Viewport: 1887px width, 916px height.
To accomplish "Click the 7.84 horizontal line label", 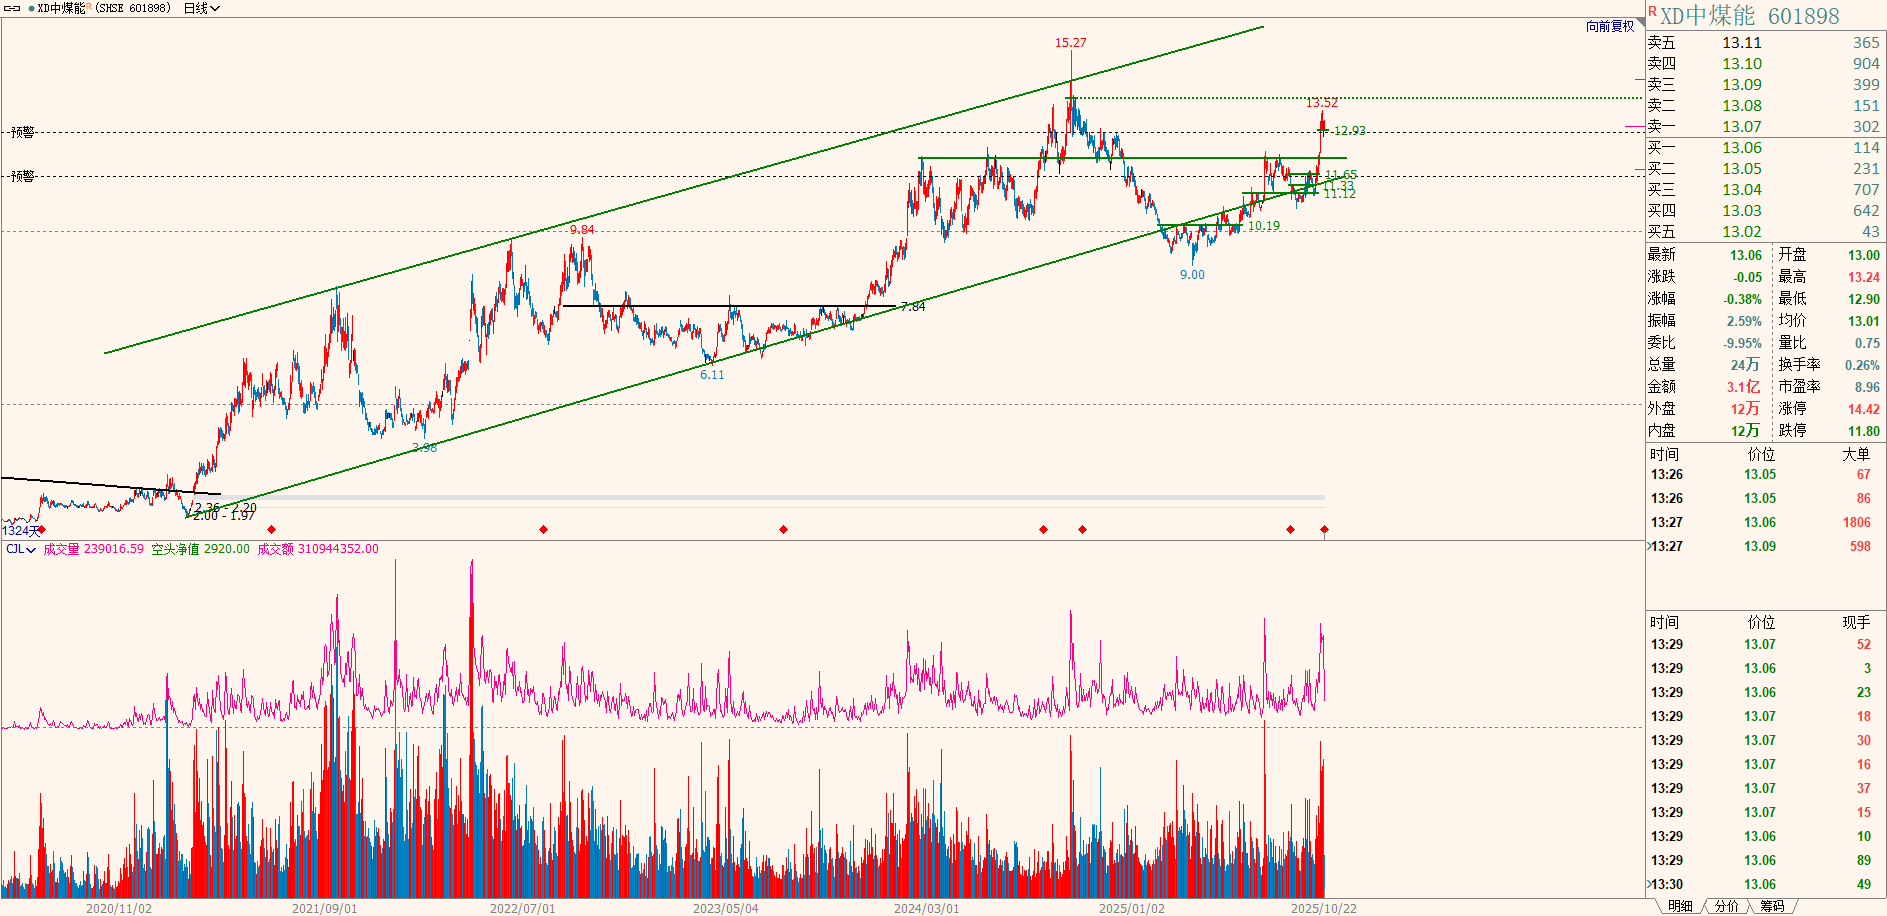I will point(913,307).
